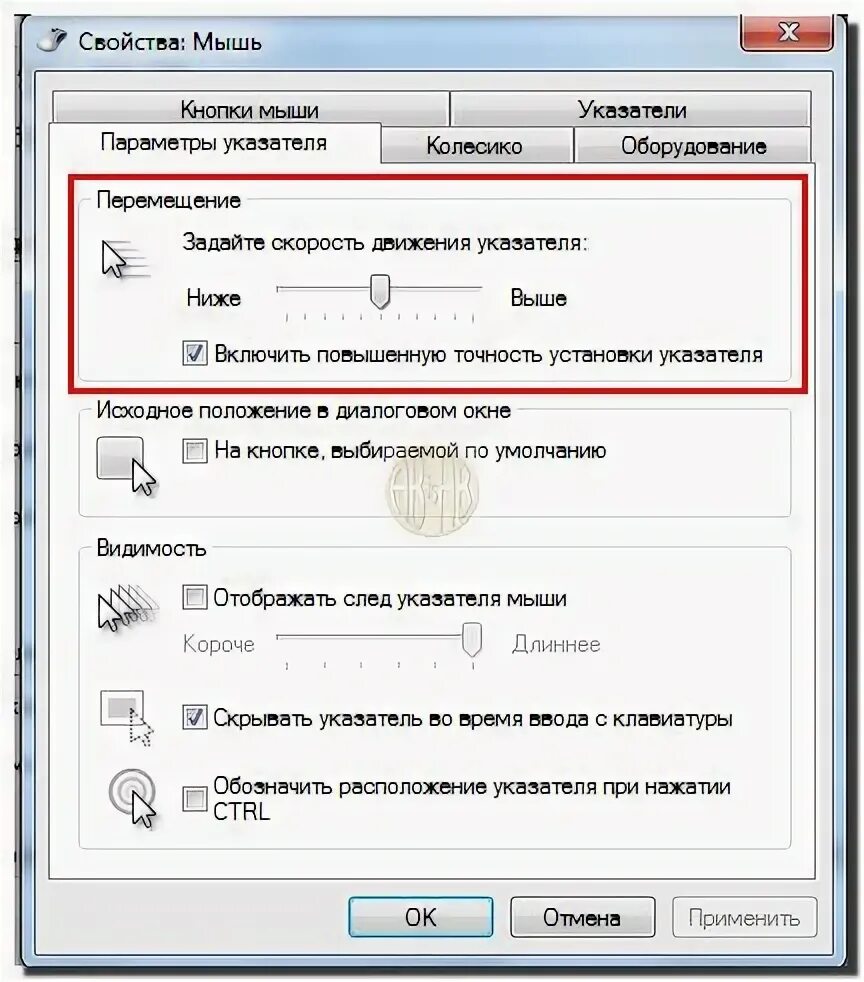
Task: Confirm settings with the OK button
Action: pos(421,917)
